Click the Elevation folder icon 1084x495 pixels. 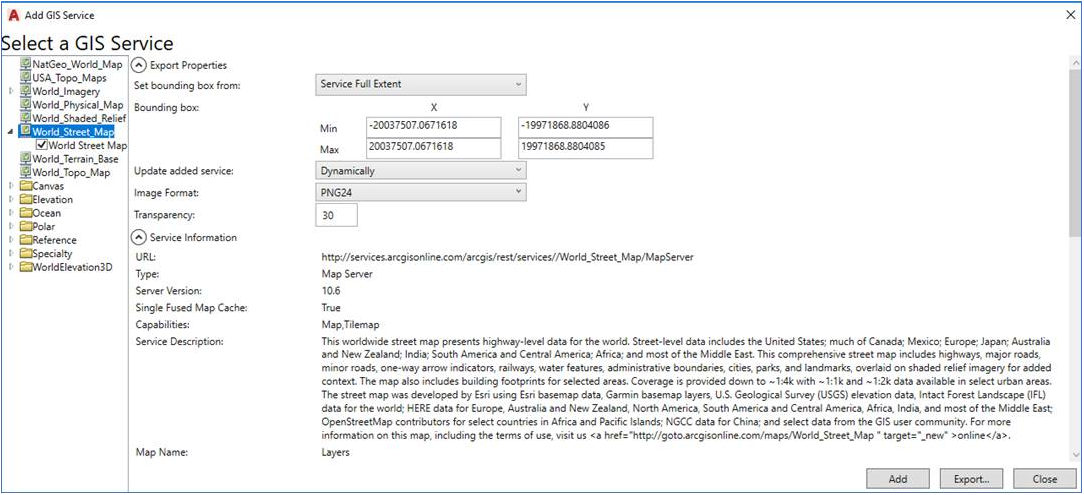coord(26,200)
